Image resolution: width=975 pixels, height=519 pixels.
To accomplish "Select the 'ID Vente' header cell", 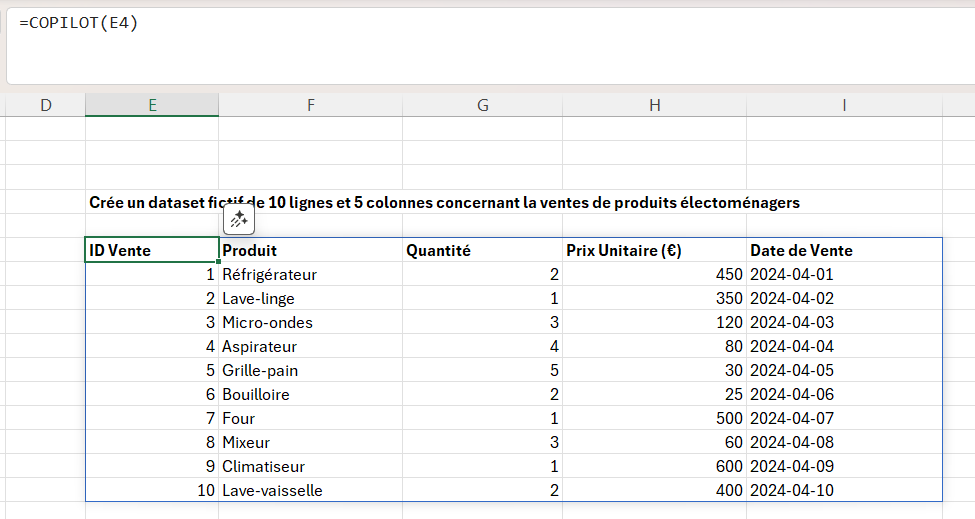I will [x=151, y=251].
